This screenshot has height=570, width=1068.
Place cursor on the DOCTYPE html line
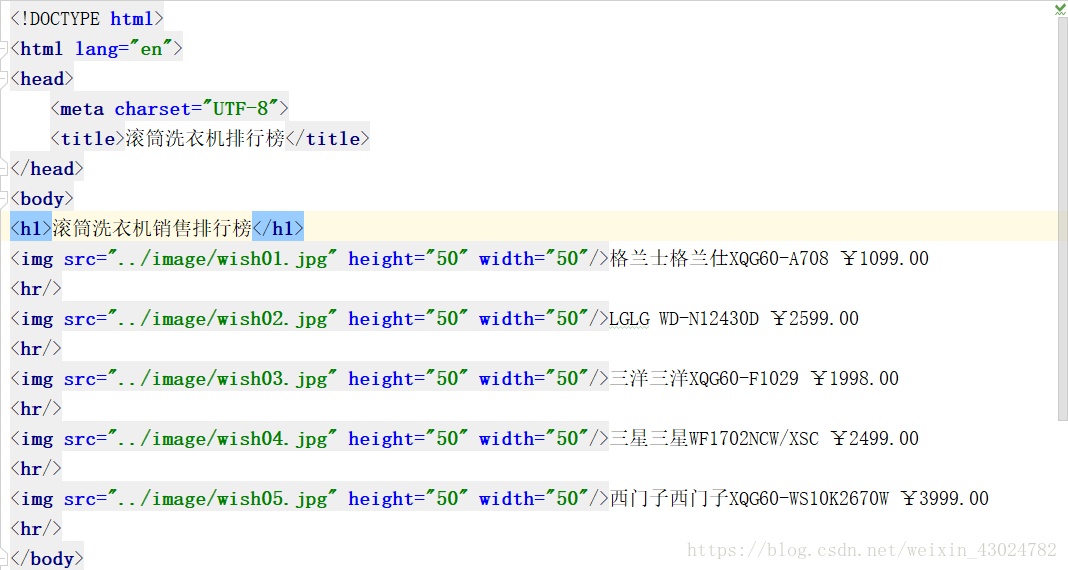click(x=87, y=19)
